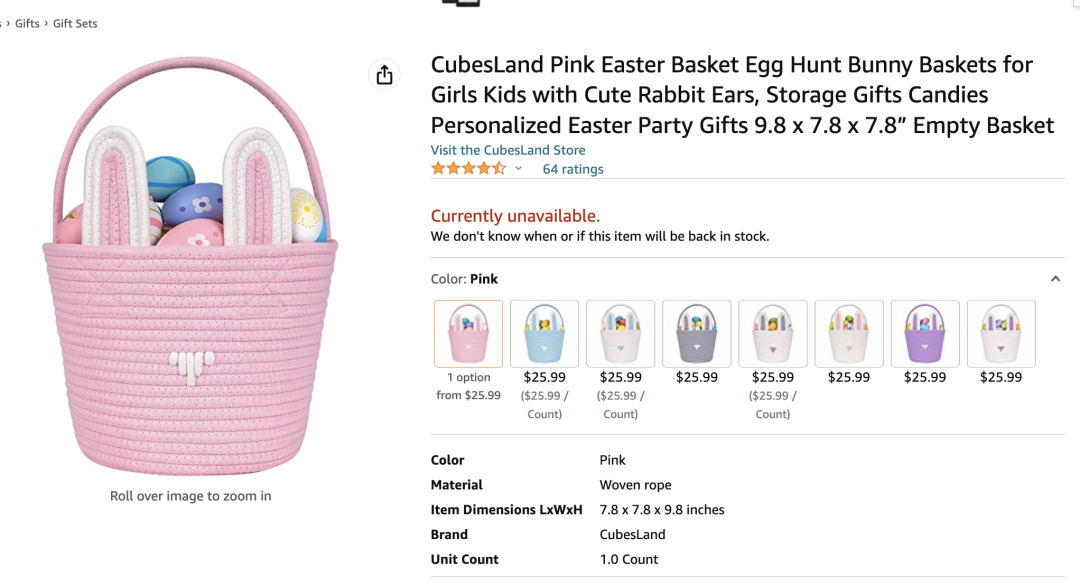Select the pink basket color swatch

(468, 333)
